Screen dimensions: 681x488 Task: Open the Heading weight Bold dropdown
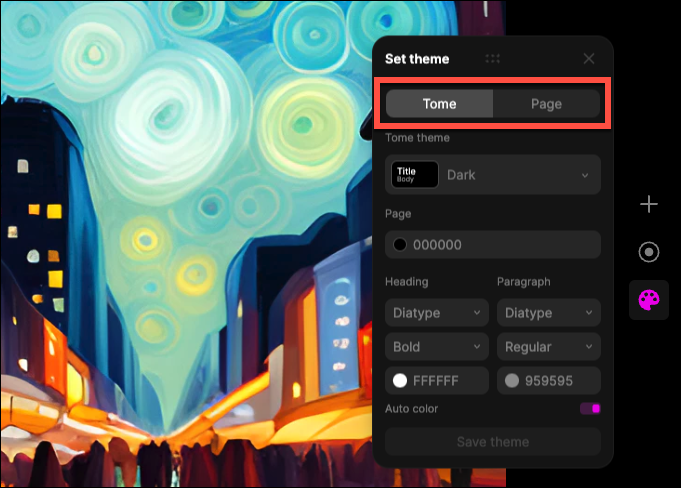[x=437, y=347]
